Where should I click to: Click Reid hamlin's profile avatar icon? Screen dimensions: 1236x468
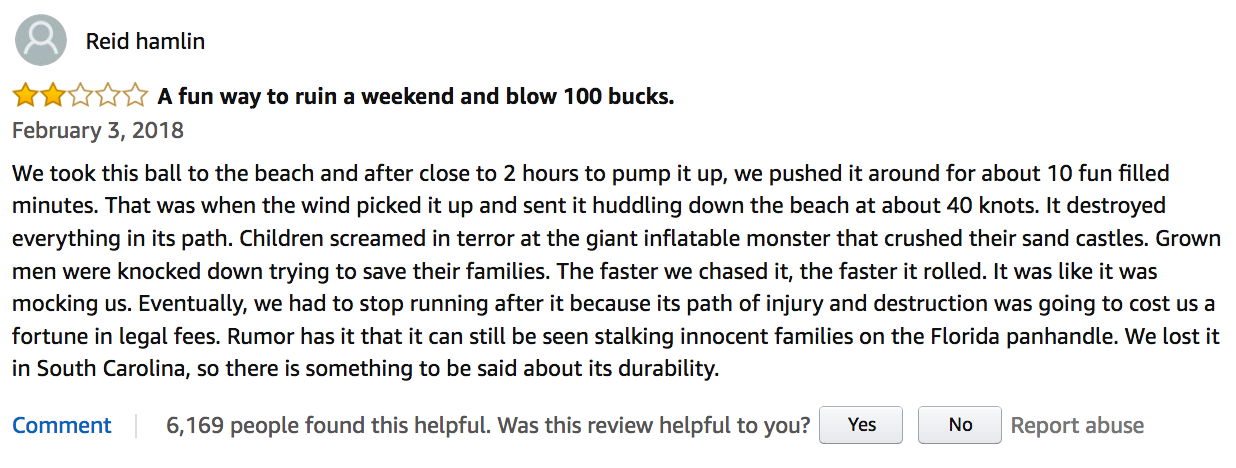(42, 41)
